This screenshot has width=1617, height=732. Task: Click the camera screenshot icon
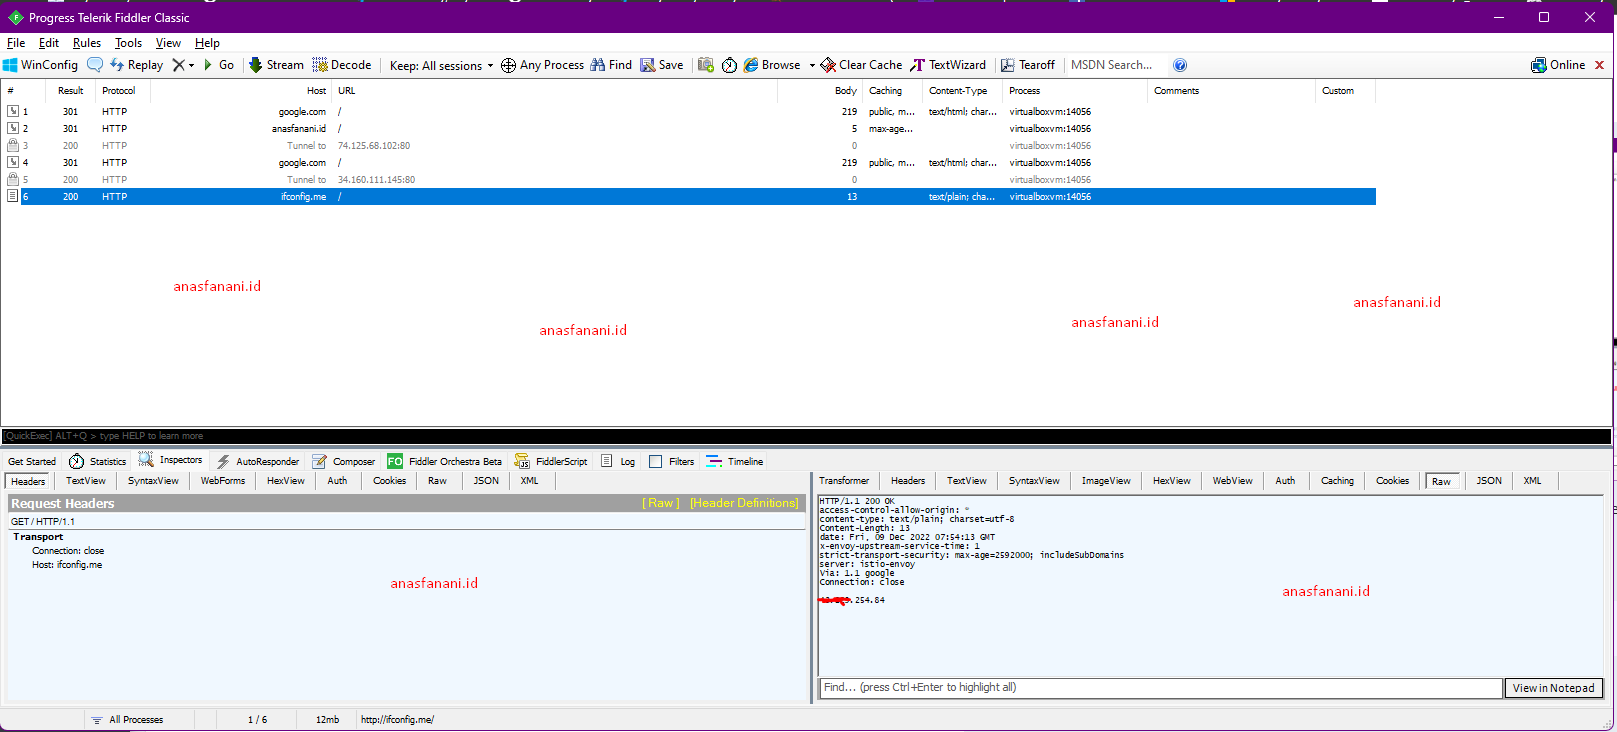pos(706,65)
